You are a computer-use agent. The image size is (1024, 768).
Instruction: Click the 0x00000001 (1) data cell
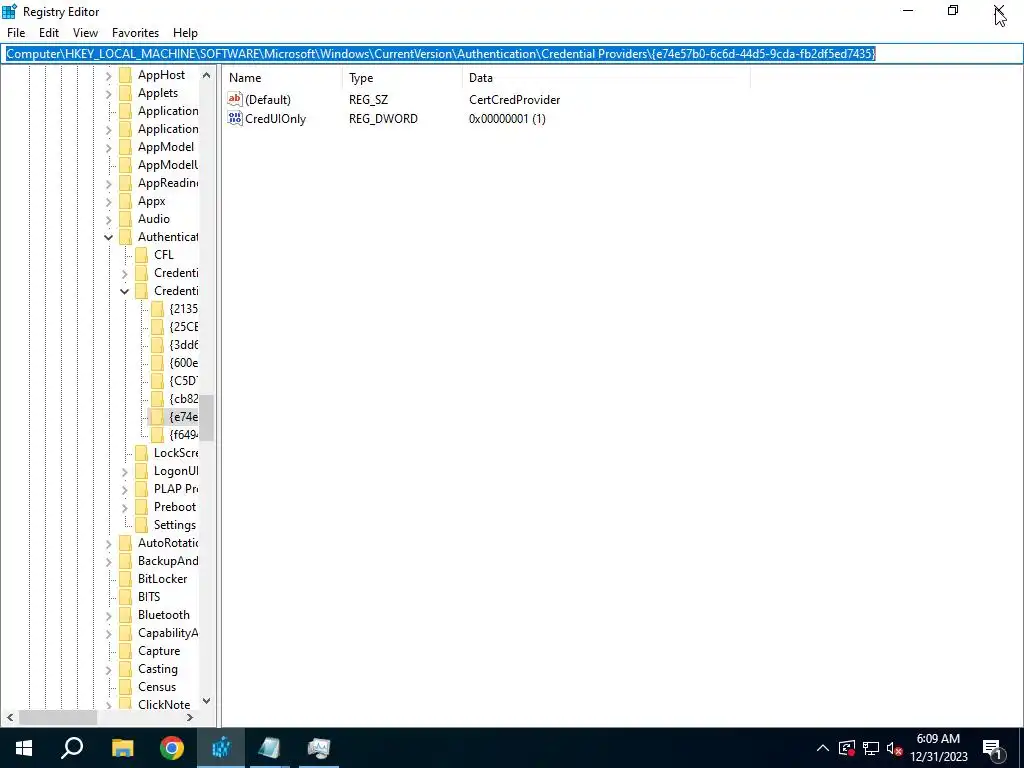tap(507, 119)
